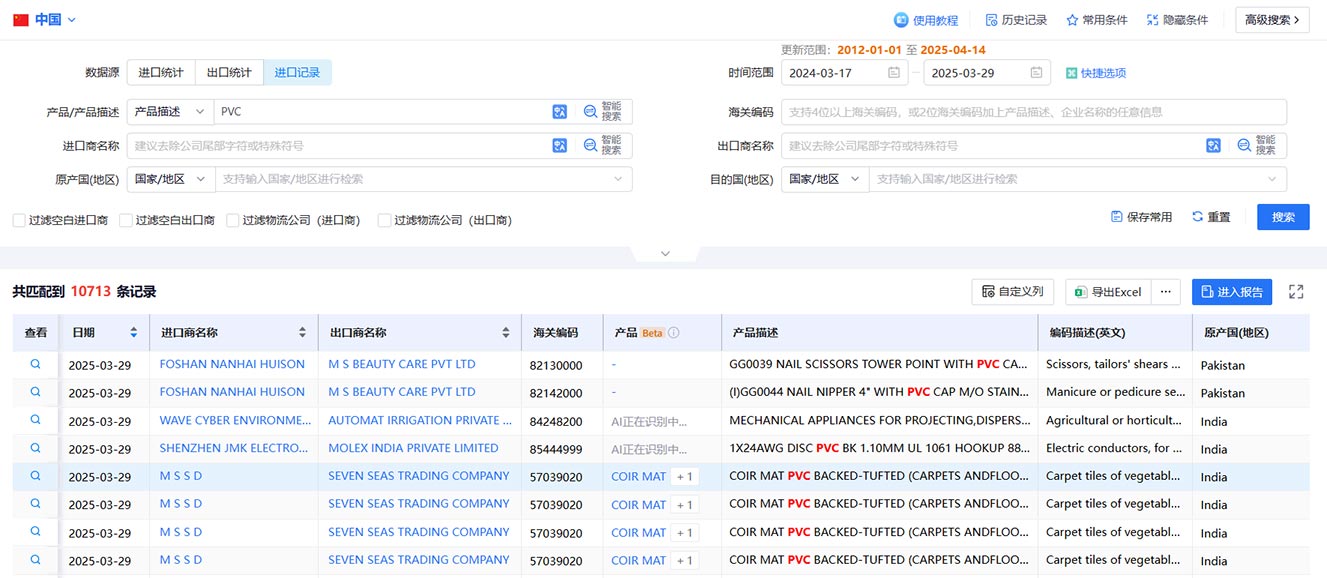Viewport: 1327px width, 578px height.
Task: Toggle fullscreen for the results table
Action: [x=1296, y=292]
